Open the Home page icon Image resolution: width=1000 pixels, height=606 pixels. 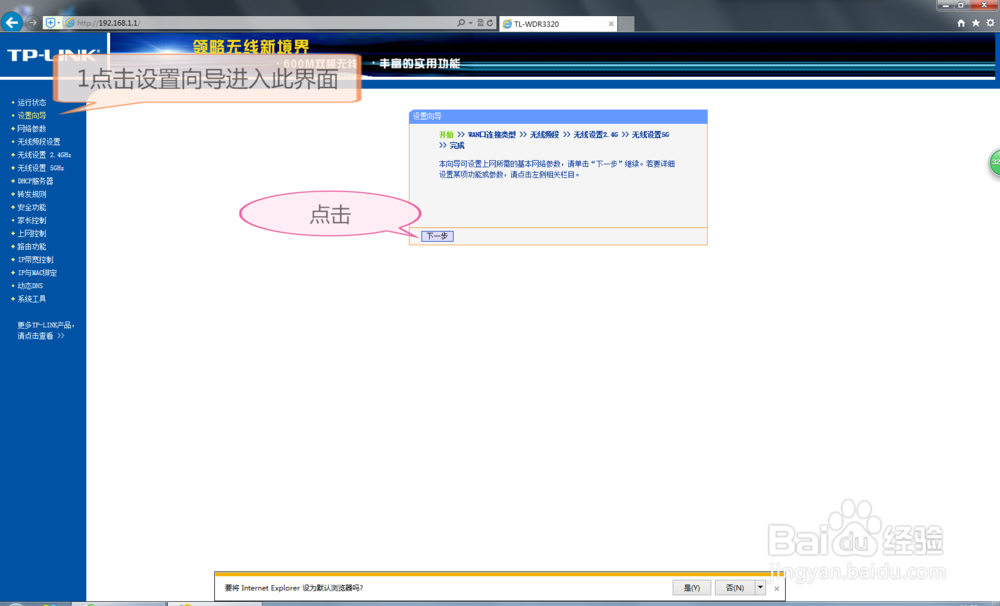(x=961, y=23)
